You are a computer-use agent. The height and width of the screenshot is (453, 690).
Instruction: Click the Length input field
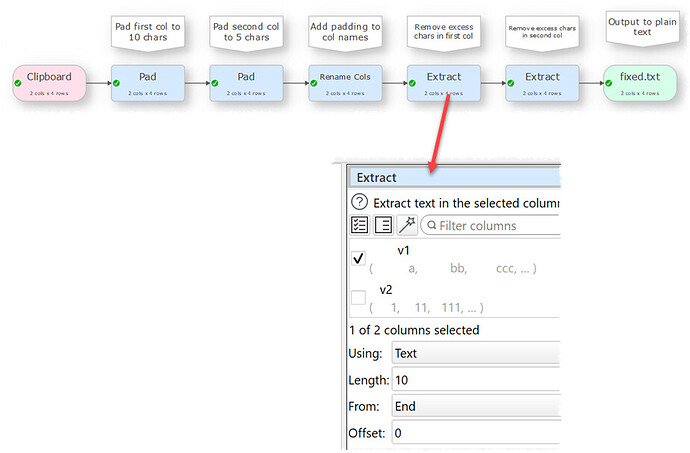(476, 379)
